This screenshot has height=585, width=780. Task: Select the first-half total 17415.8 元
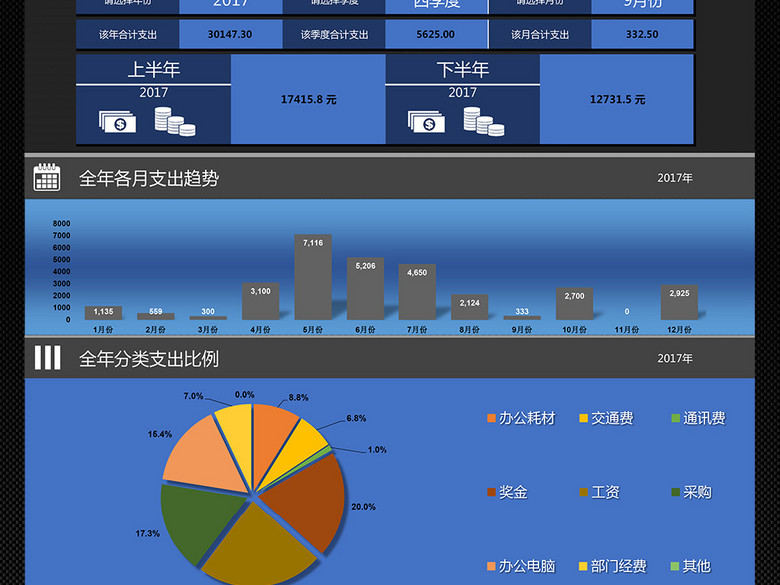click(x=308, y=99)
